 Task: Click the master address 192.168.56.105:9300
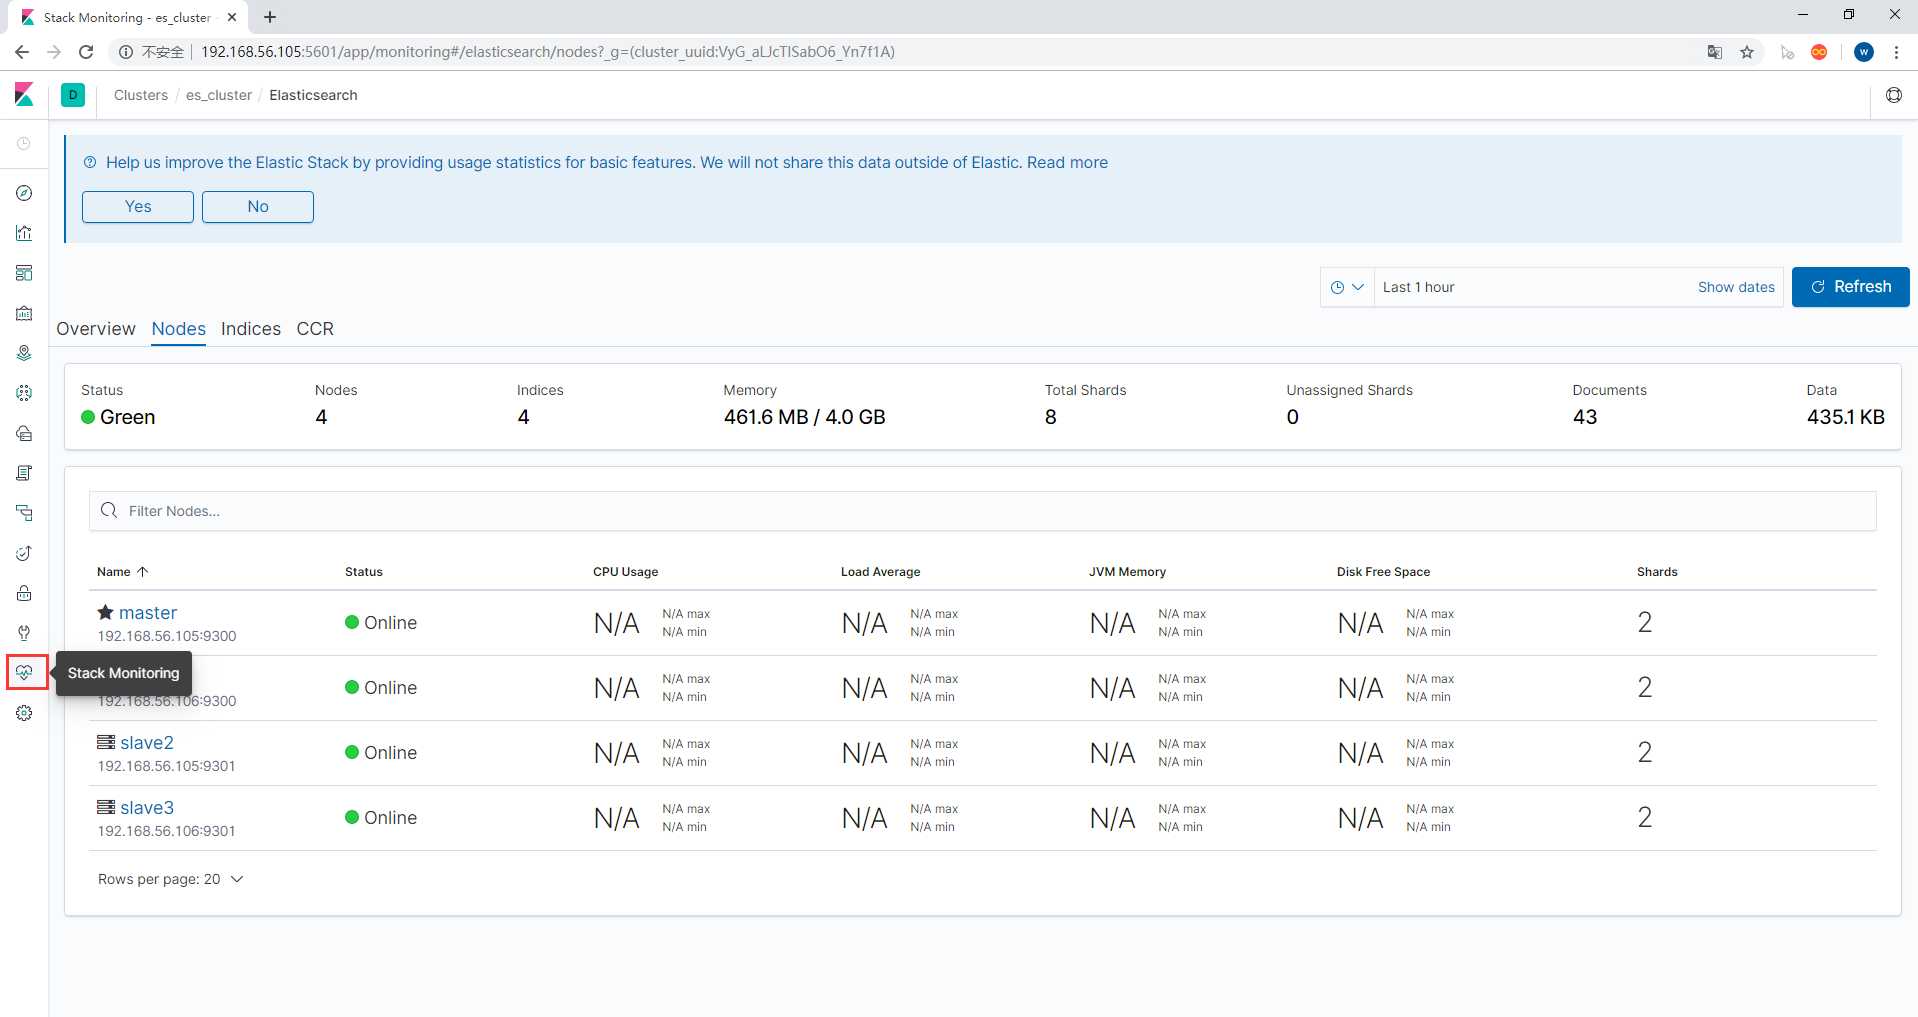167,636
